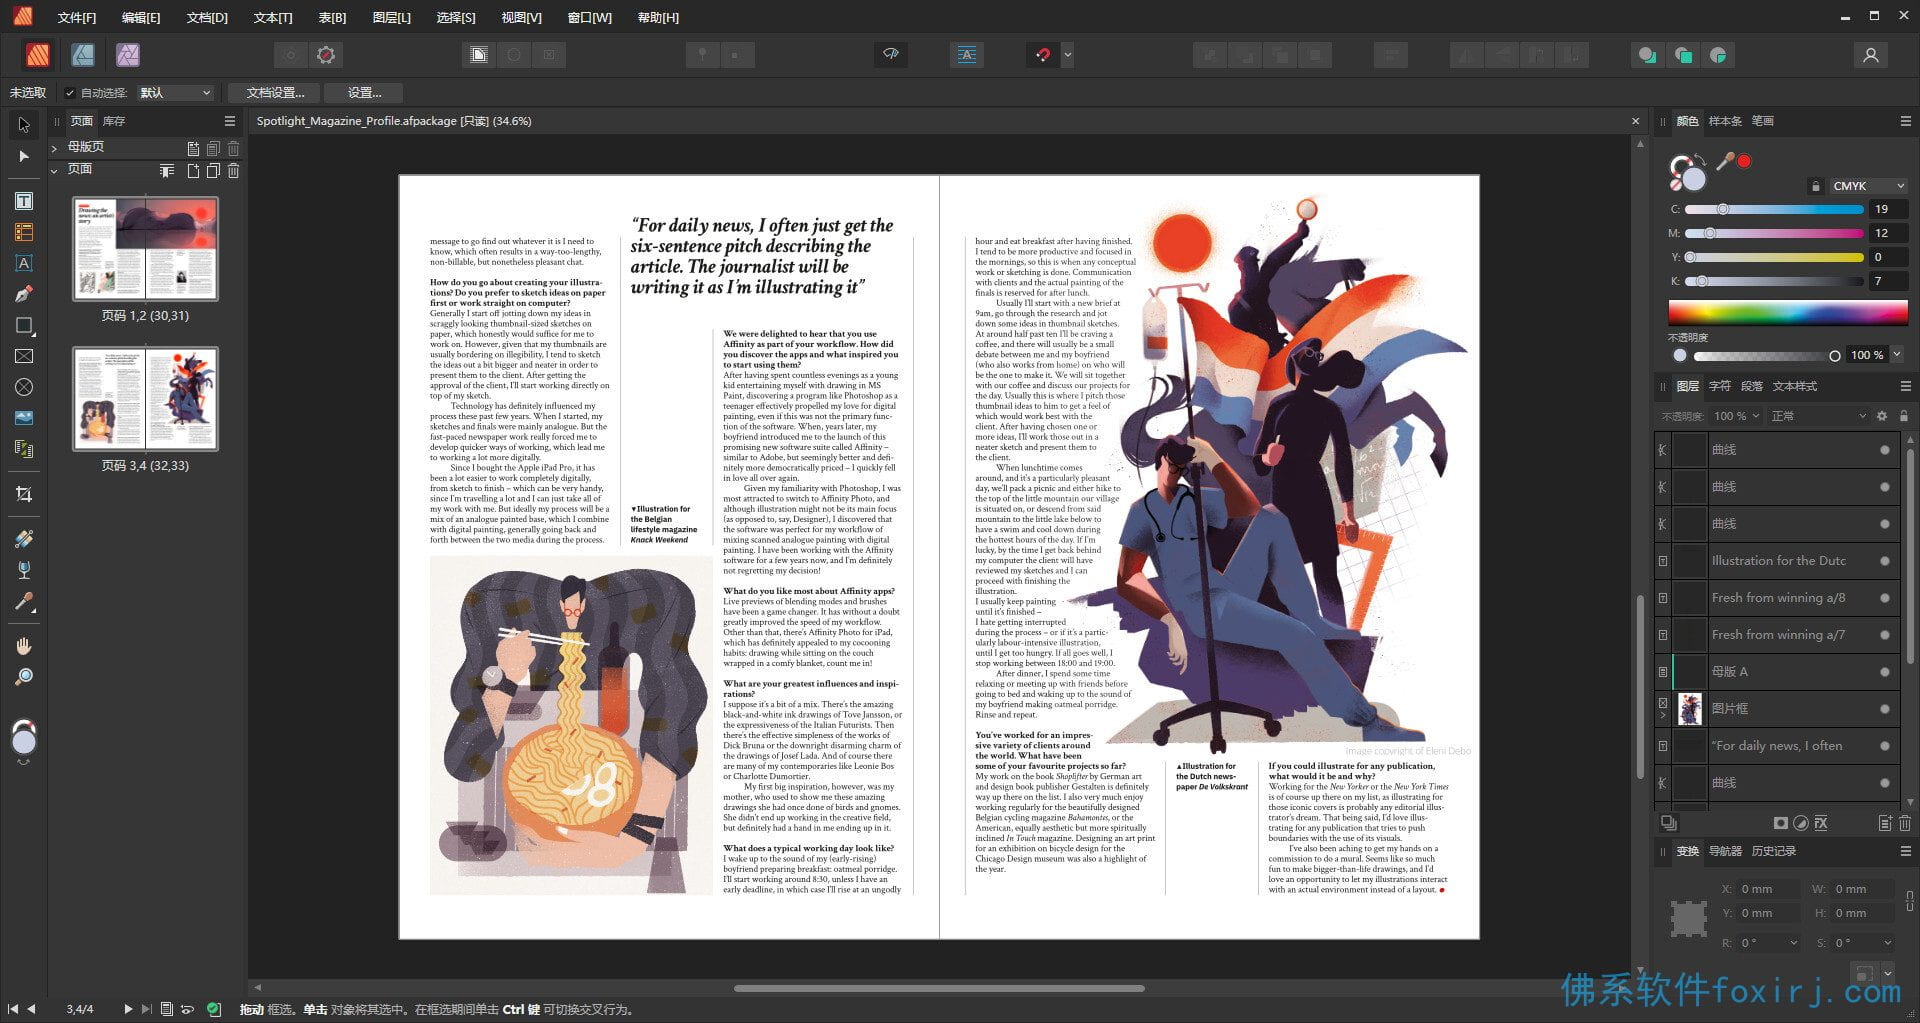Select the Artistic Text tool
This screenshot has height=1023, width=1920.
pos(24,263)
